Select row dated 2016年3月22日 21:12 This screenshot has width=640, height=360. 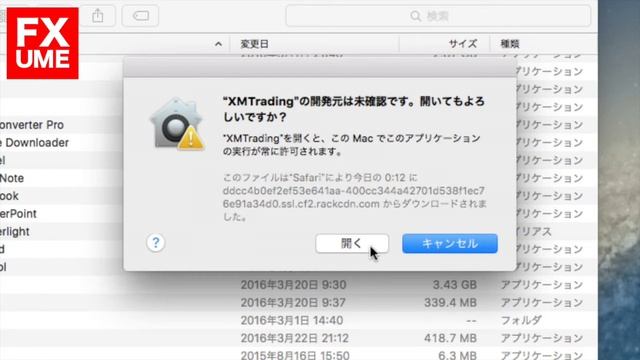[299, 338]
